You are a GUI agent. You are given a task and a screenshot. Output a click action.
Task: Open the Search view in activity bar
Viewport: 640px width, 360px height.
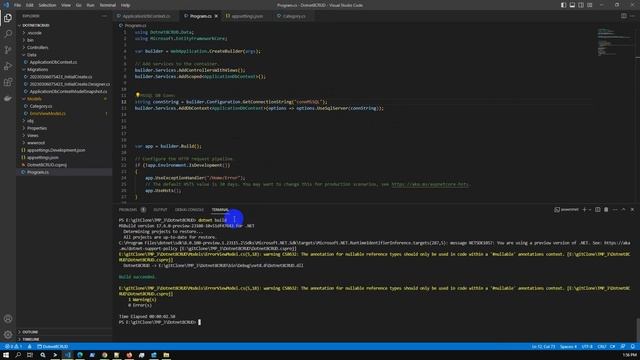(x=8, y=34)
